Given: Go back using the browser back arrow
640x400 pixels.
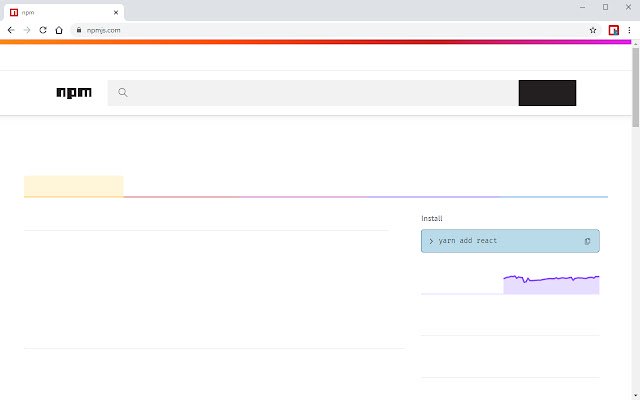Looking at the screenshot, I should tap(11, 30).
